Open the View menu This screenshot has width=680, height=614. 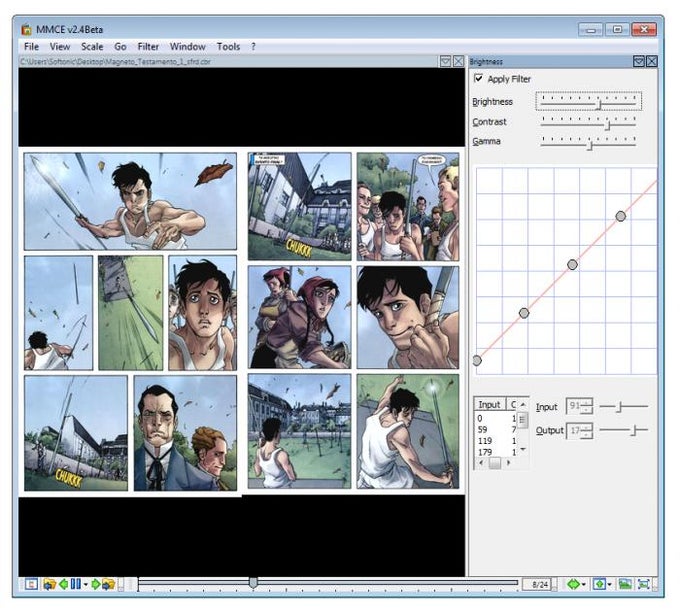[59, 46]
